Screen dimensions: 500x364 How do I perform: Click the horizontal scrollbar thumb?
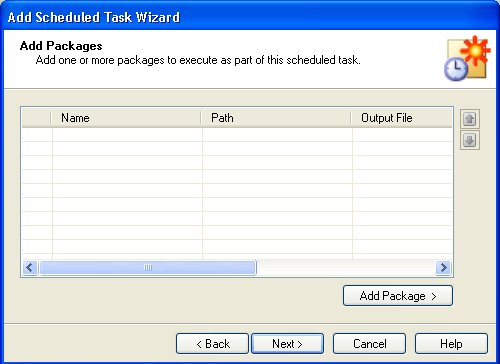click(x=148, y=267)
